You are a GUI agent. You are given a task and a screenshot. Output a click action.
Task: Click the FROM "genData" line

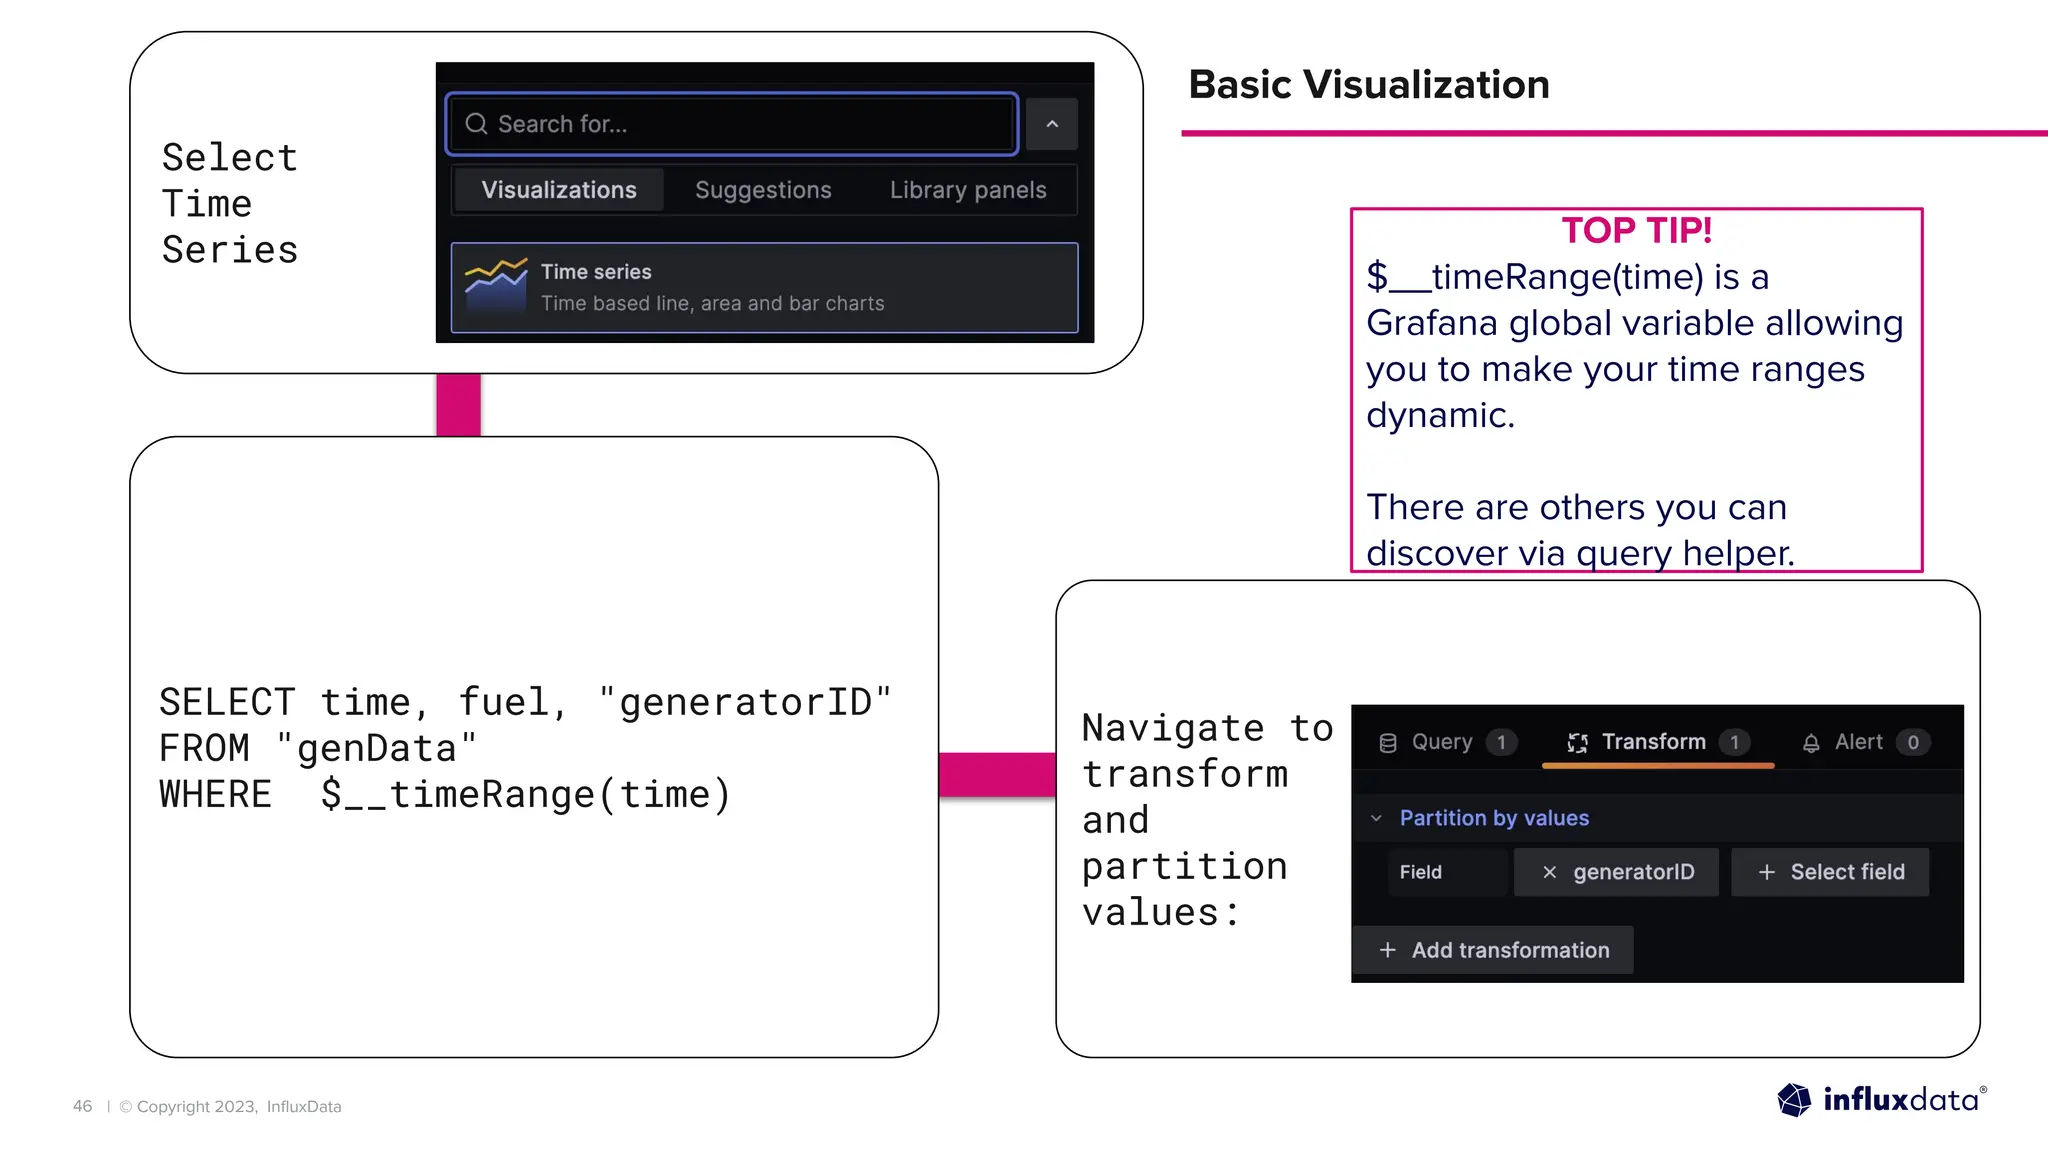coord(318,748)
